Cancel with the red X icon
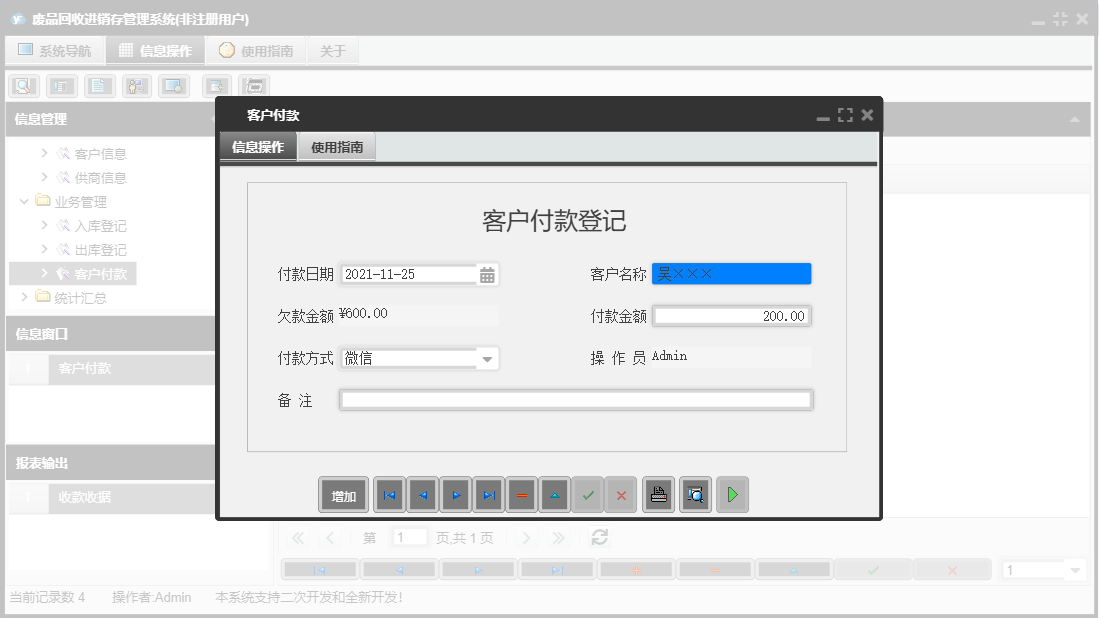The height and width of the screenshot is (618, 1099). point(620,494)
